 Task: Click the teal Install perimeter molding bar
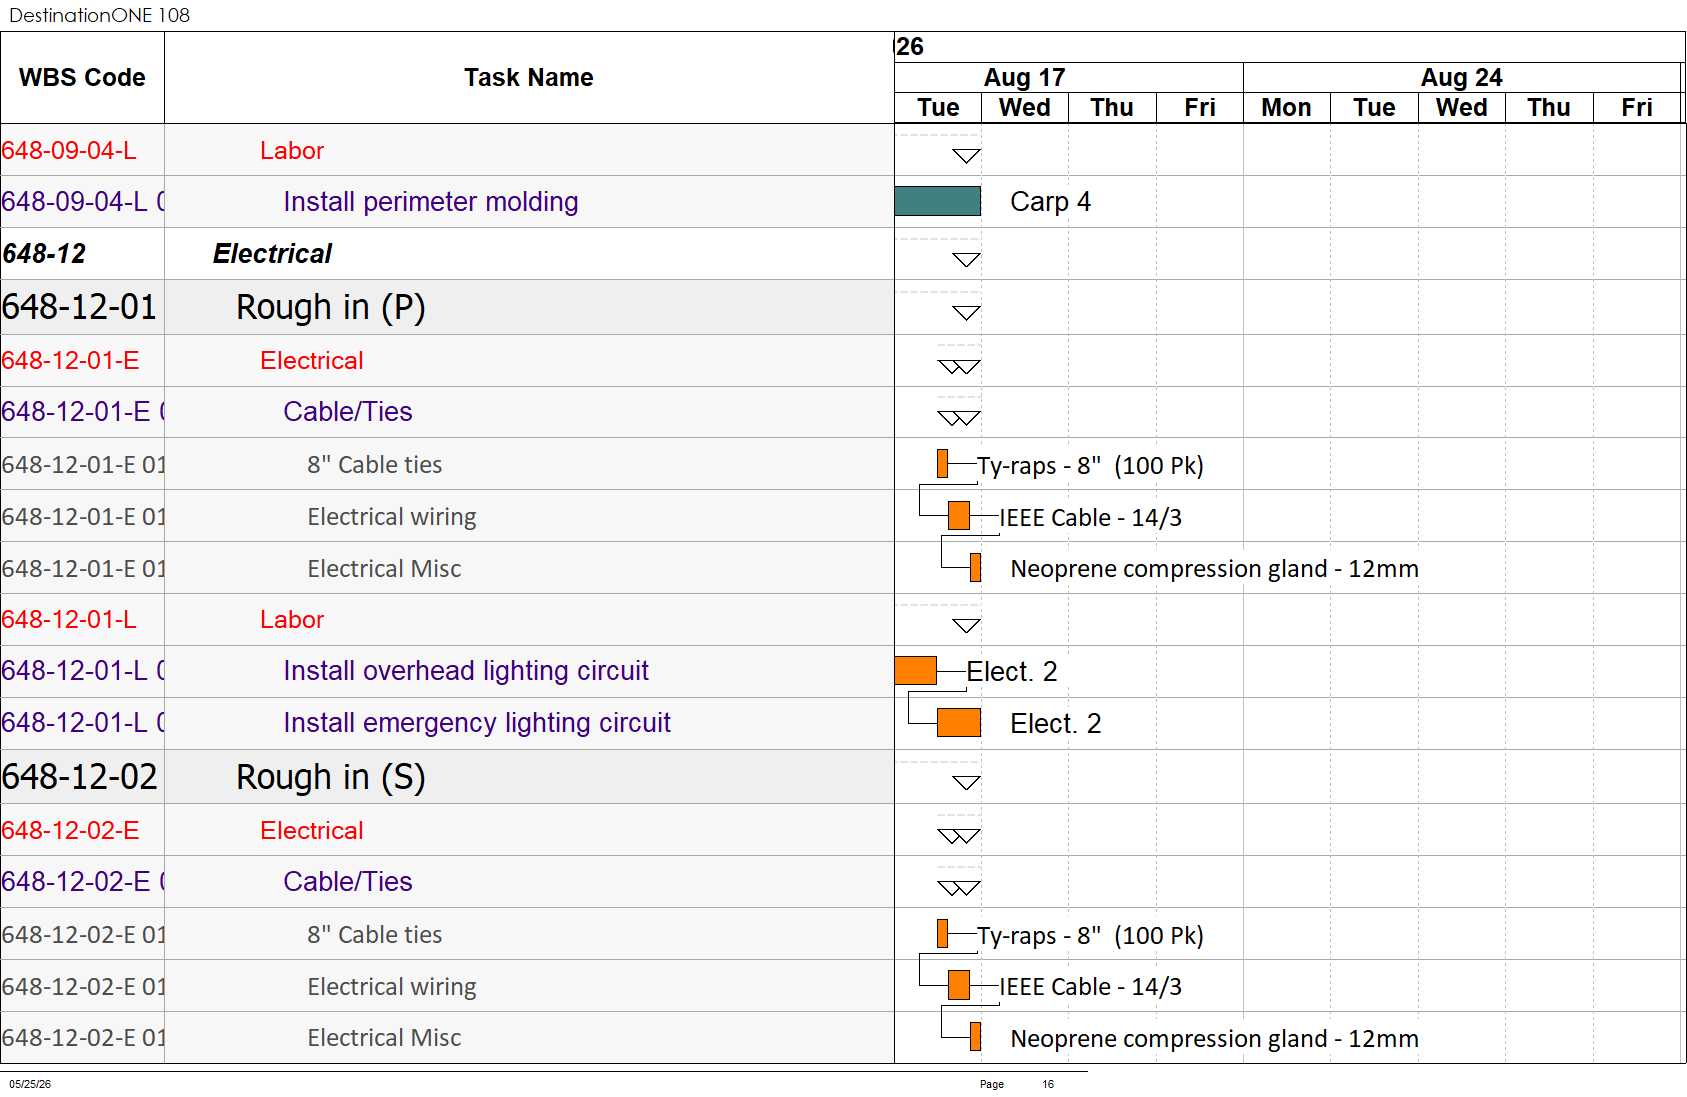937,201
